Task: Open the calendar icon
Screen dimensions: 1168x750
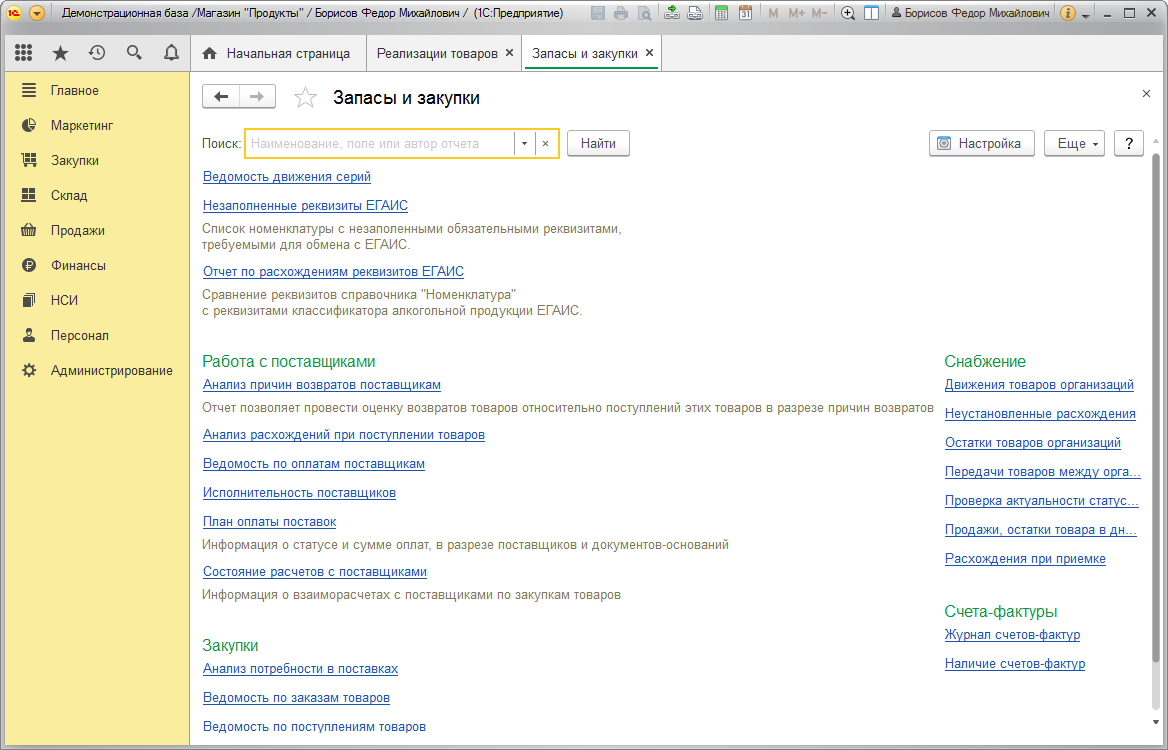Action: 745,13
